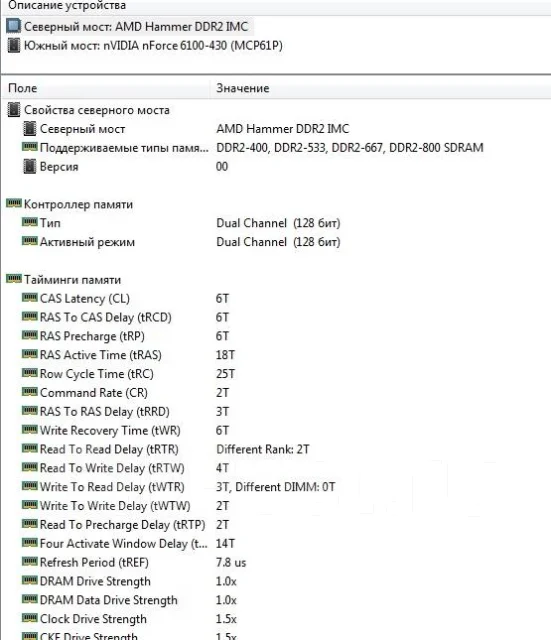
Task: Select the Refresh Period value 7.8 us
Action: click(231, 562)
